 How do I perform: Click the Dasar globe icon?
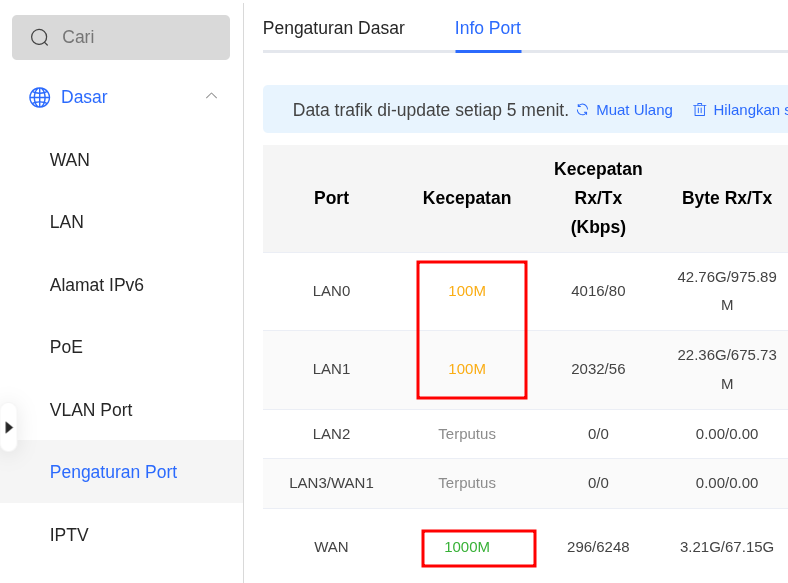(x=40, y=97)
